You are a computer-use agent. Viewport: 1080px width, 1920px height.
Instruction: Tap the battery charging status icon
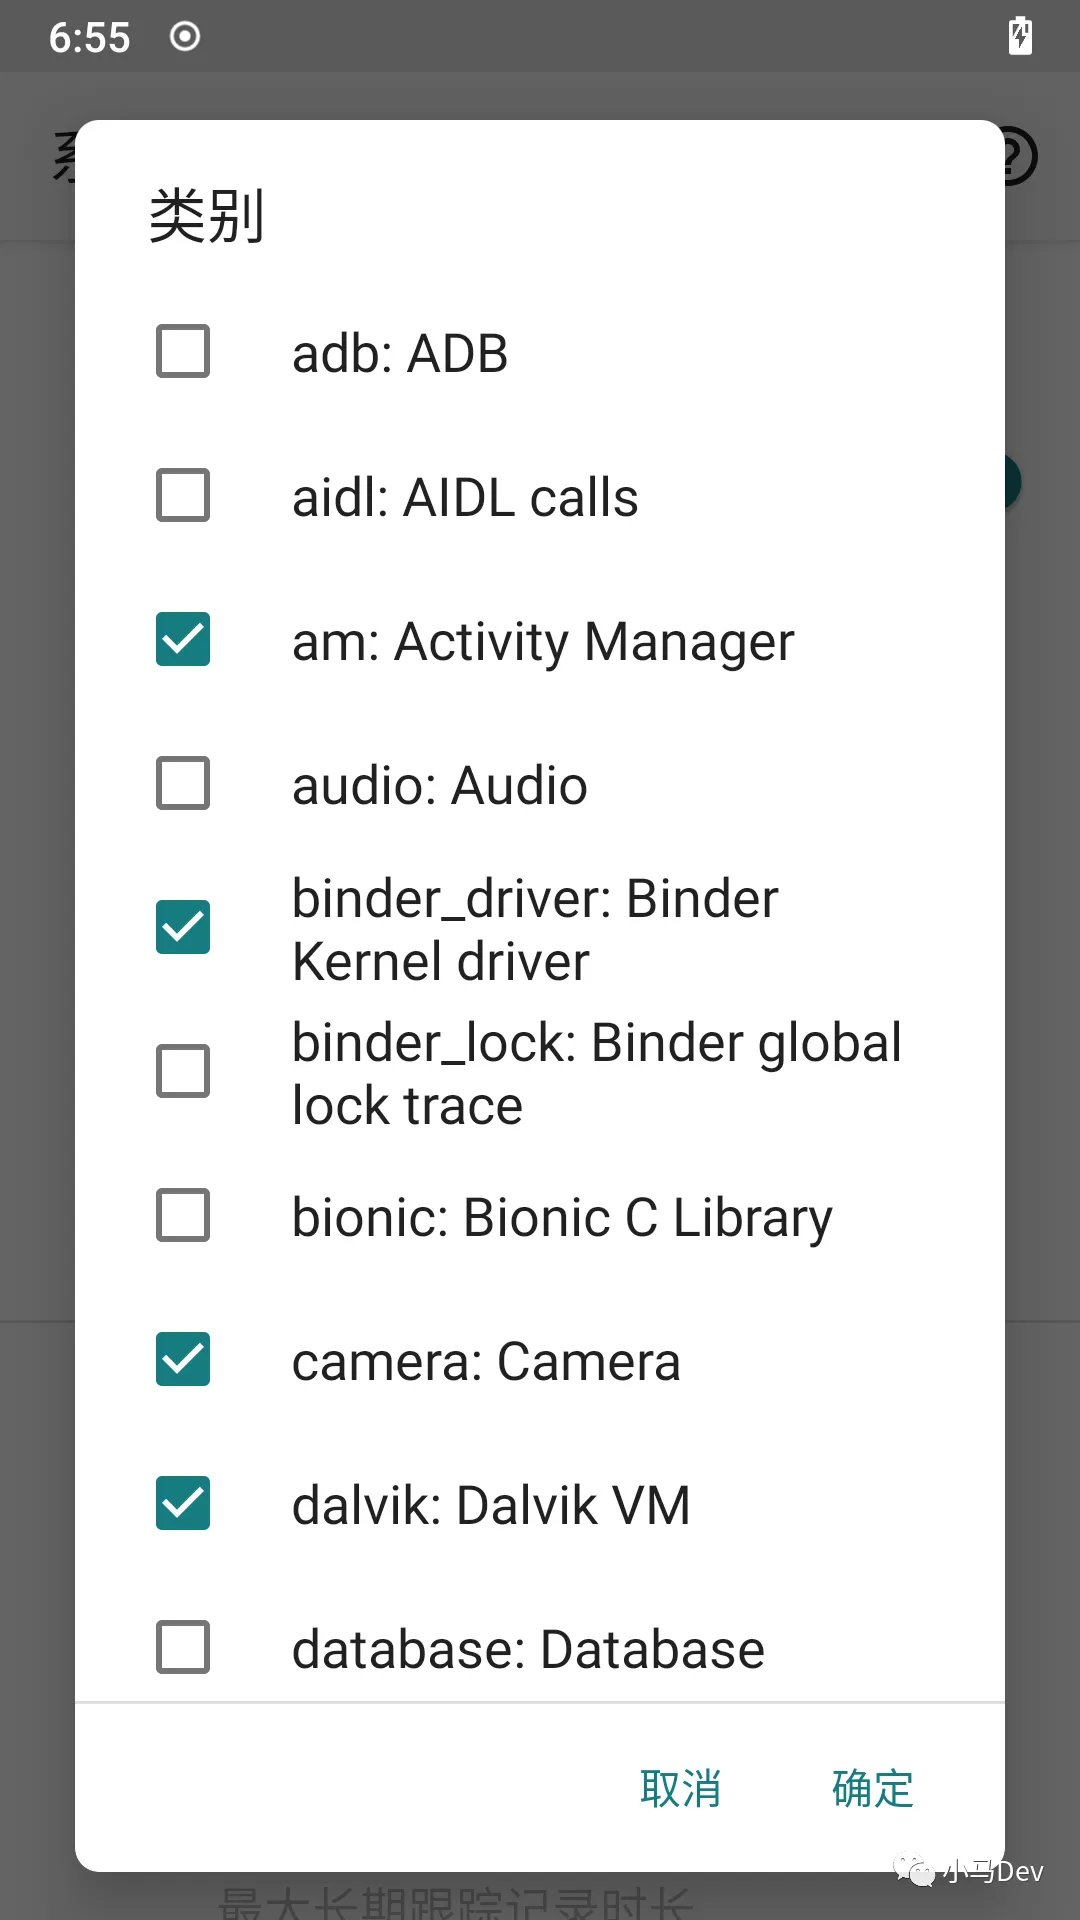[x=1020, y=36]
